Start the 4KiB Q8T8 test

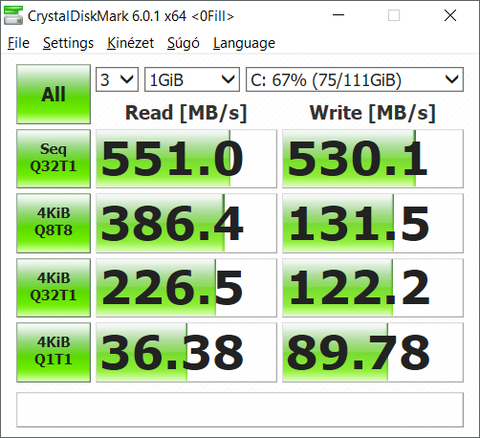(53, 223)
